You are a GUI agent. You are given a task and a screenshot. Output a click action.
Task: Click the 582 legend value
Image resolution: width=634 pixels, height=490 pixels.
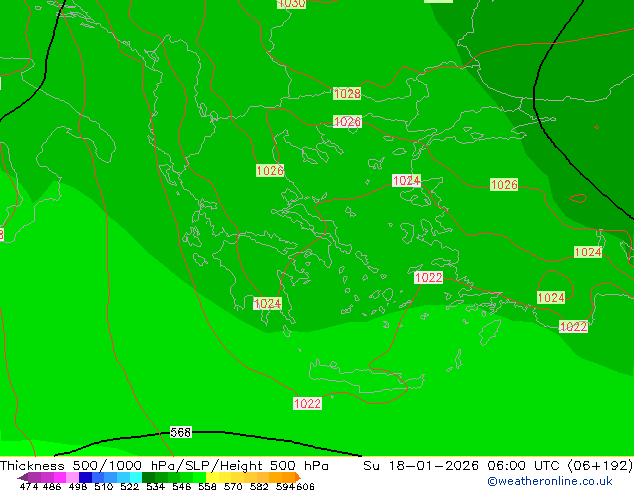(259, 486)
